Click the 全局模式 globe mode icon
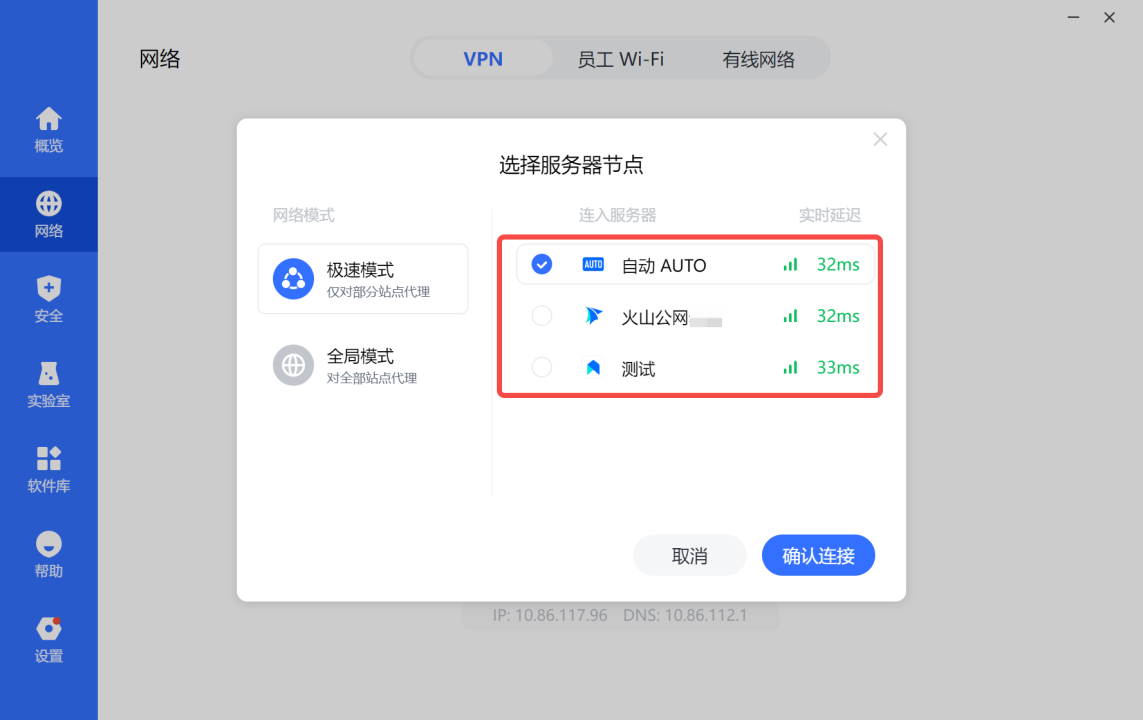The width and height of the screenshot is (1143, 720). pos(293,365)
